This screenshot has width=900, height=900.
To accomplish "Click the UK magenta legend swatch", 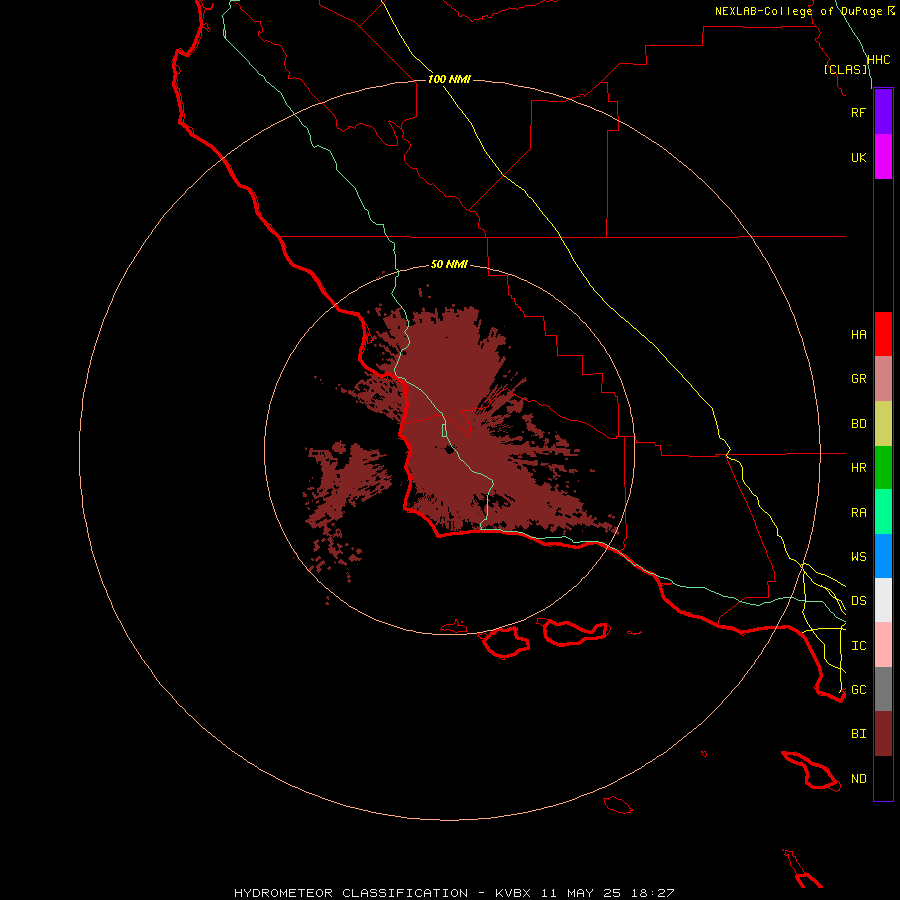I will (x=883, y=157).
